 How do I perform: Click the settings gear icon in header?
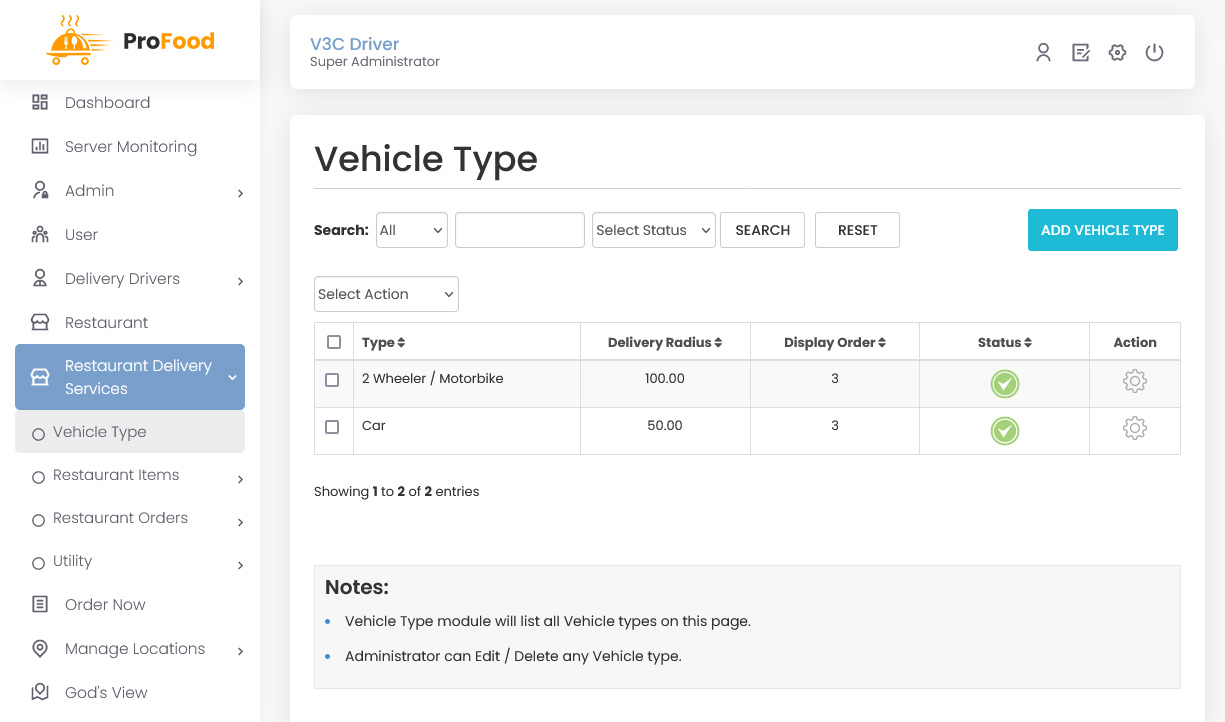[1117, 53]
